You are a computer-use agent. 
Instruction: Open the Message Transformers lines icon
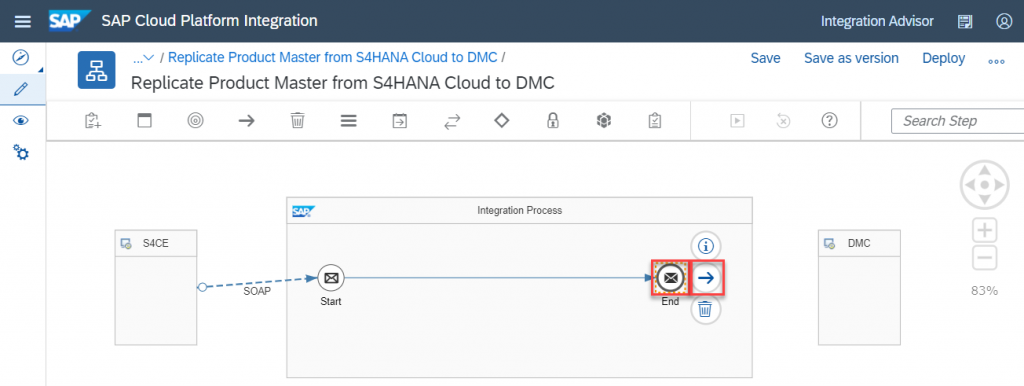coord(349,121)
